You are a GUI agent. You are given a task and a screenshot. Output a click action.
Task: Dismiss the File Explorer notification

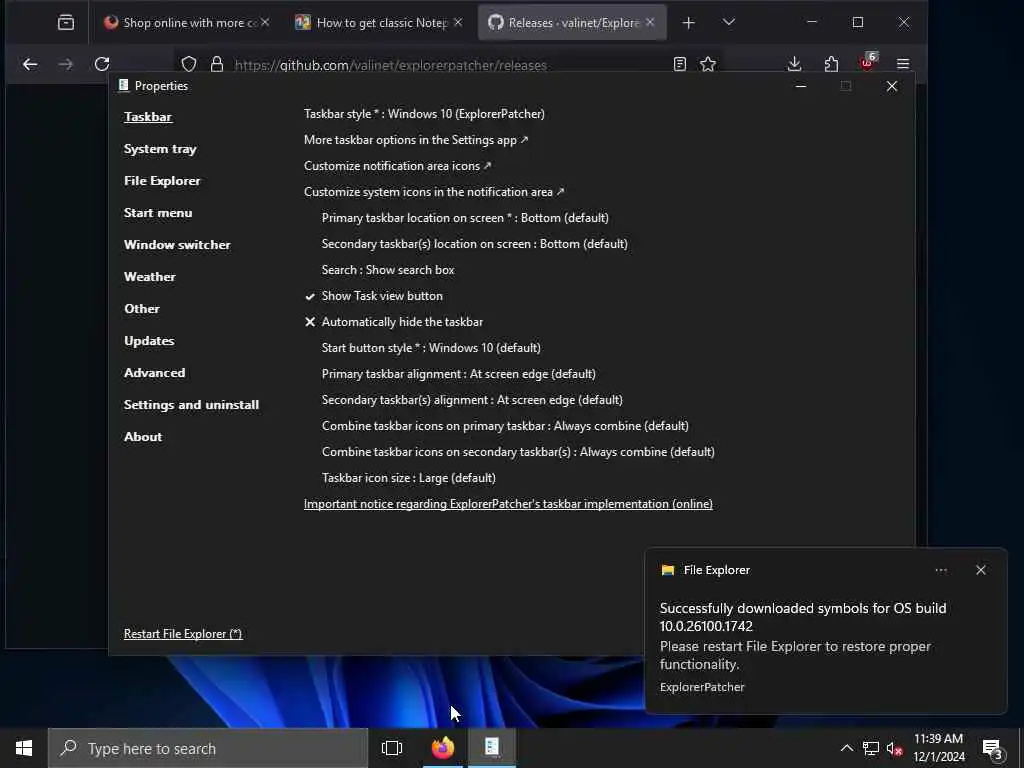tap(981, 570)
